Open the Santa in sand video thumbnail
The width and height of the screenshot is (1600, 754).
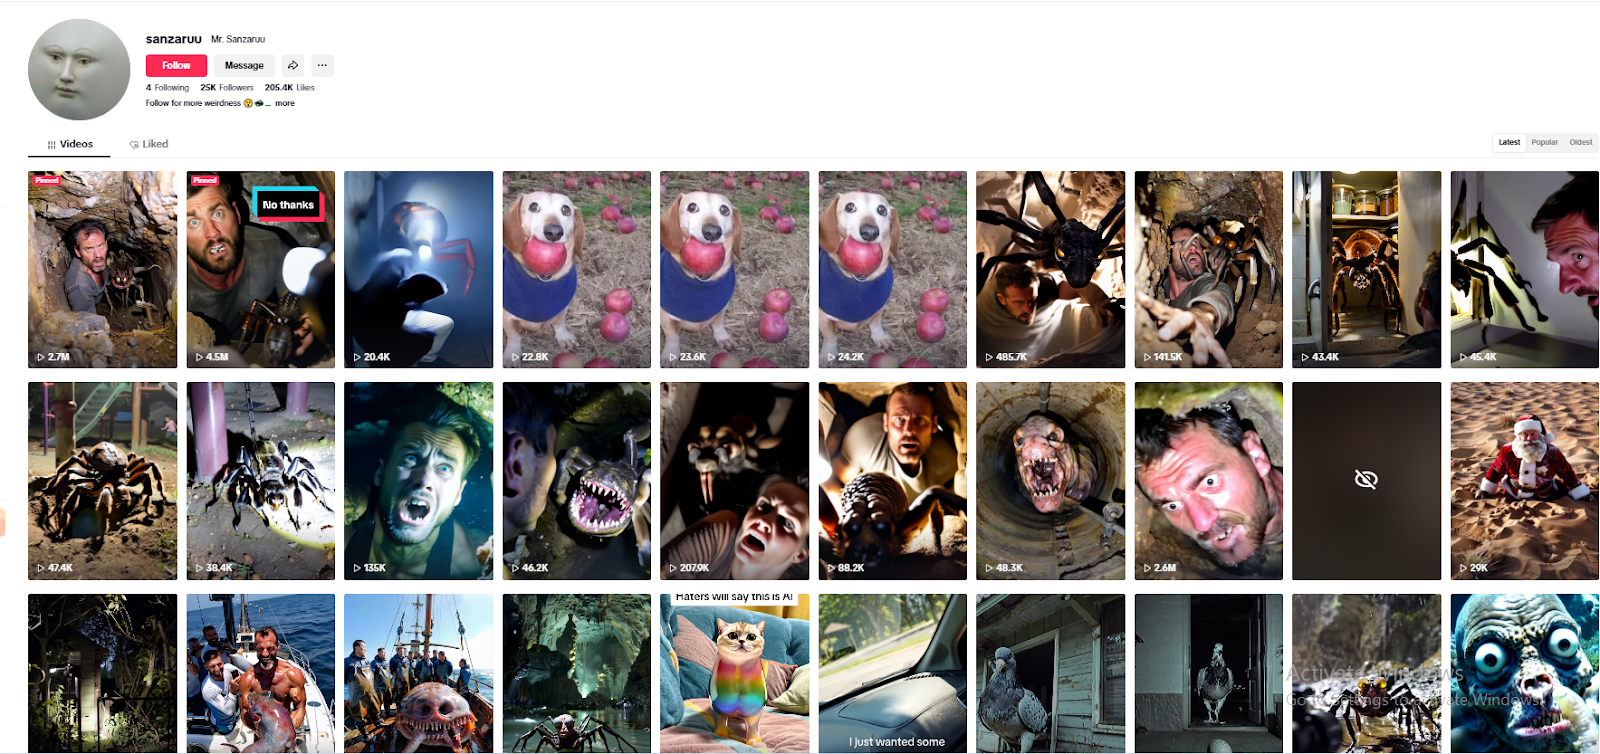(1524, 481)
